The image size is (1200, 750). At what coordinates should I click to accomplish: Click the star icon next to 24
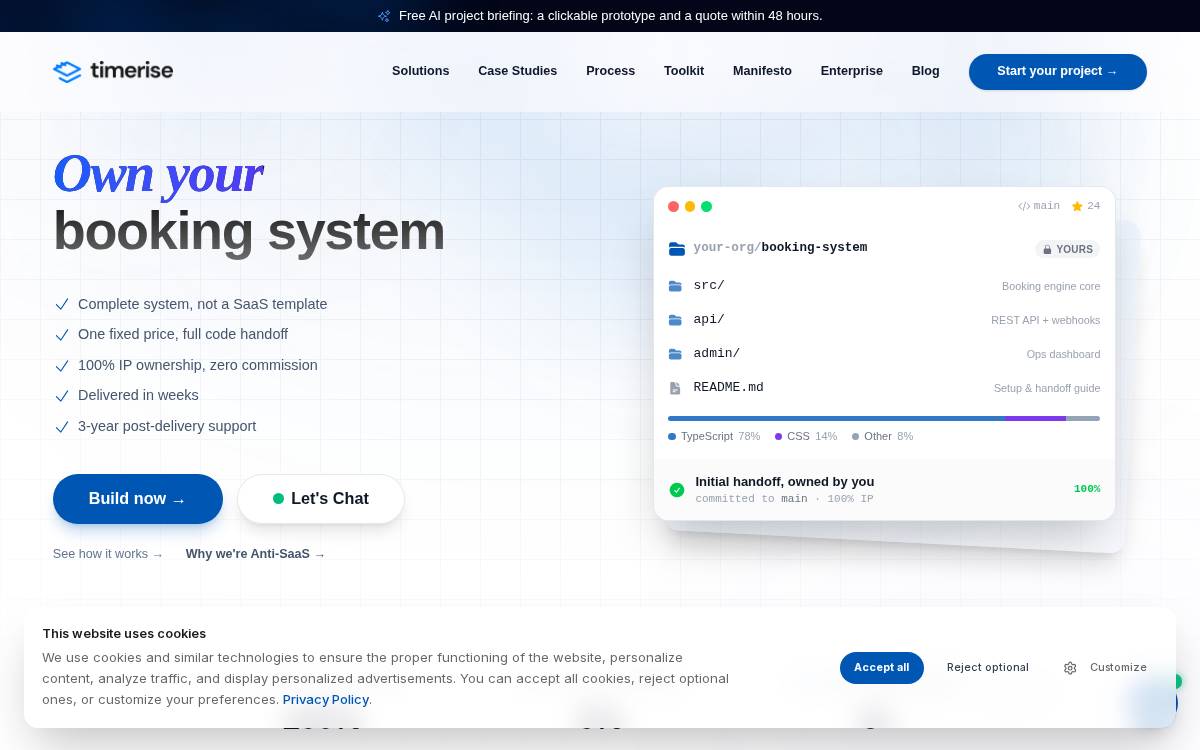(1077, 206)
